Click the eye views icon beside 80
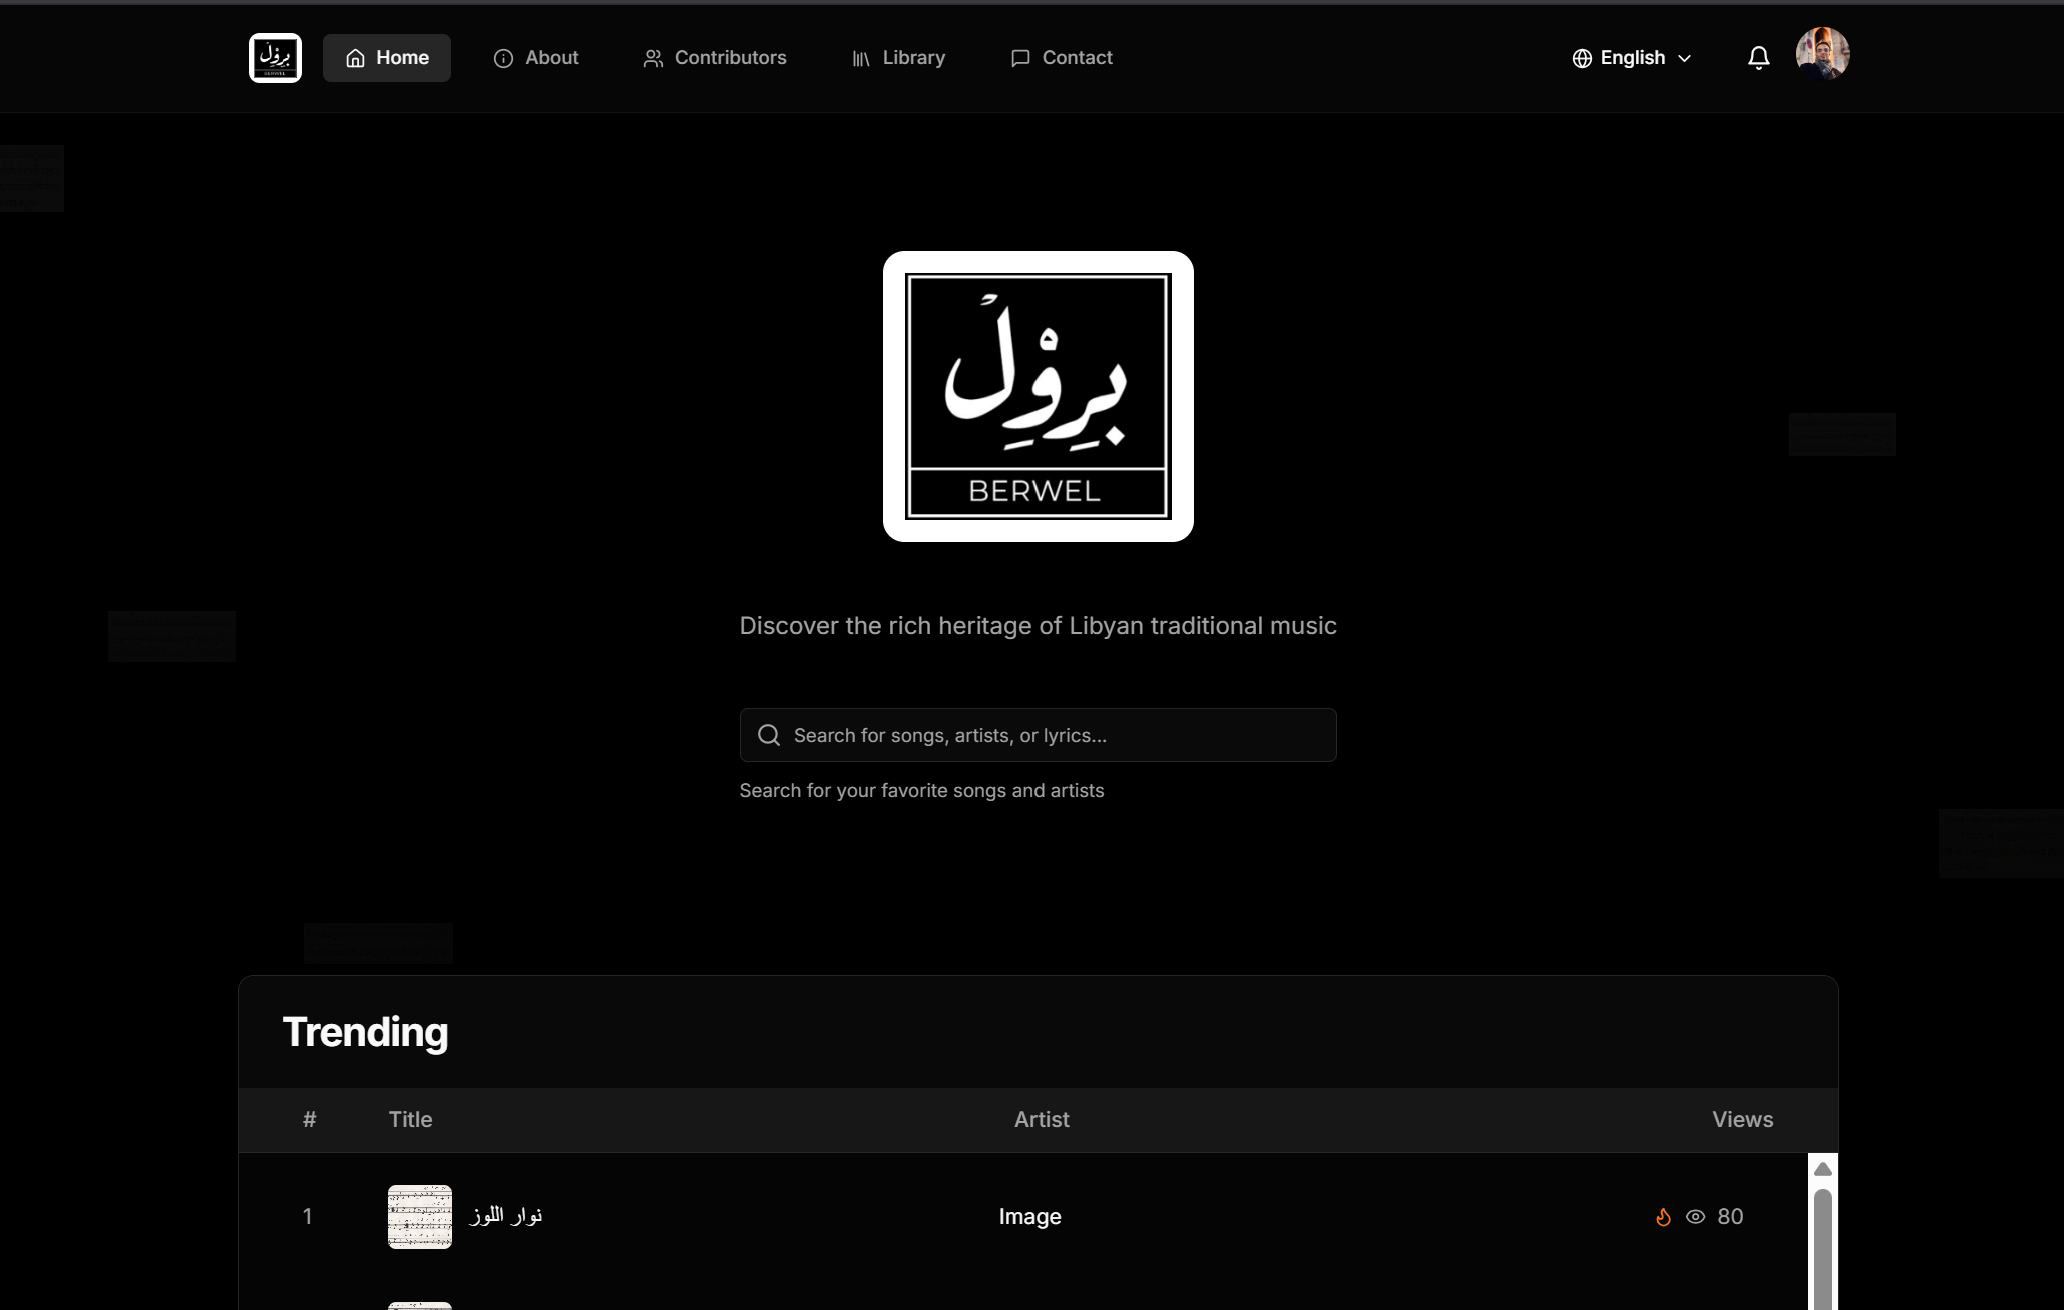The image size is (2064, 1310). pos(1695,1217)
